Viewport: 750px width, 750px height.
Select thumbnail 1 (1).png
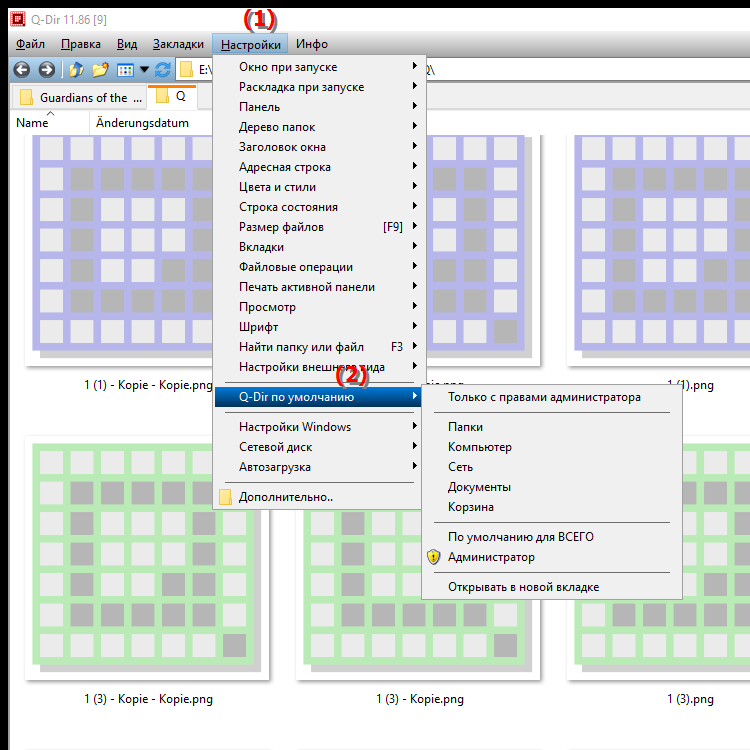(x=658, y=249)
